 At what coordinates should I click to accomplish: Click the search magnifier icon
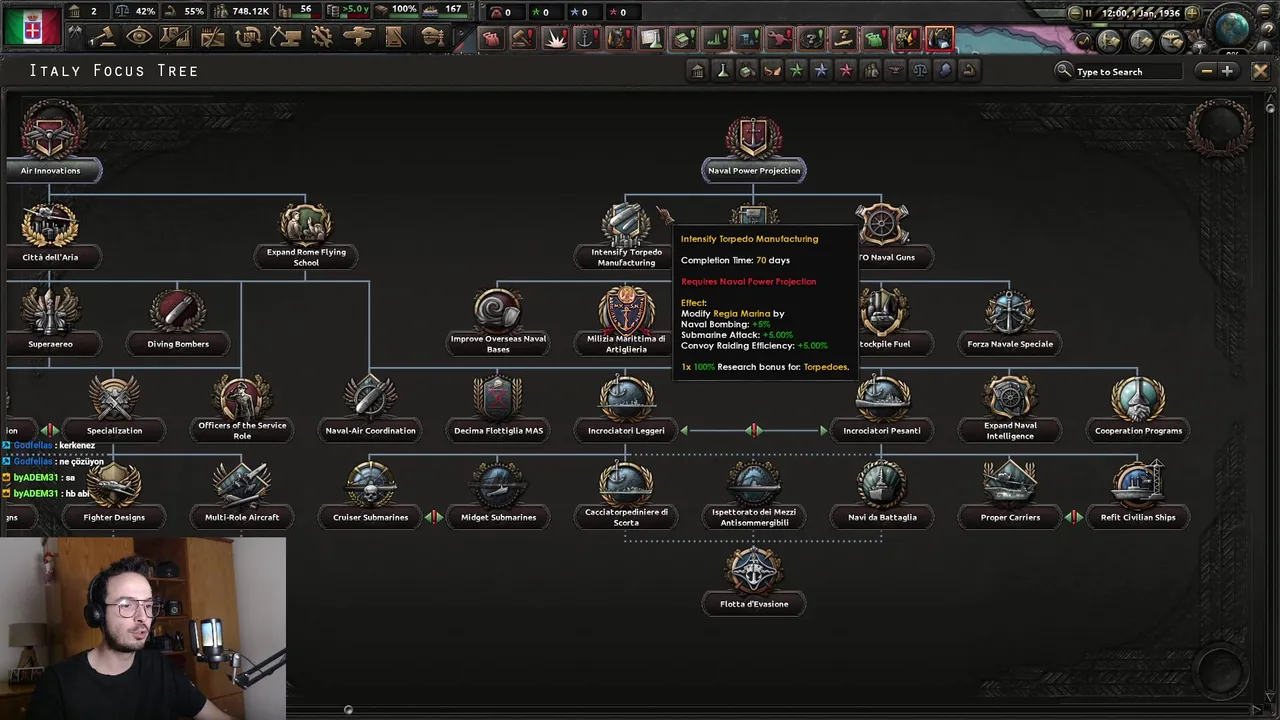tap(1064, 71)
